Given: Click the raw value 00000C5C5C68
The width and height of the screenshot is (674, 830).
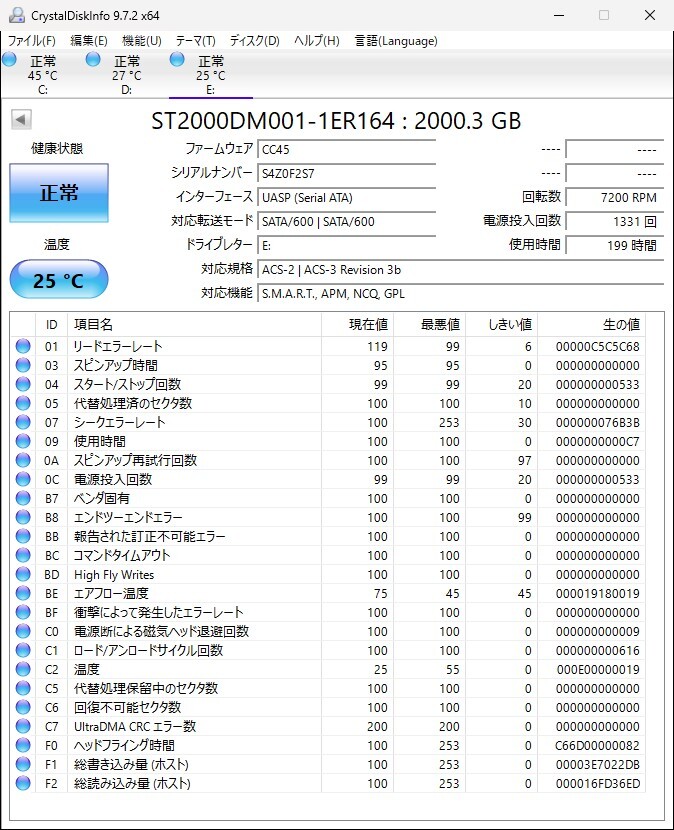Looking at the screenshot, I should (598, 347).
